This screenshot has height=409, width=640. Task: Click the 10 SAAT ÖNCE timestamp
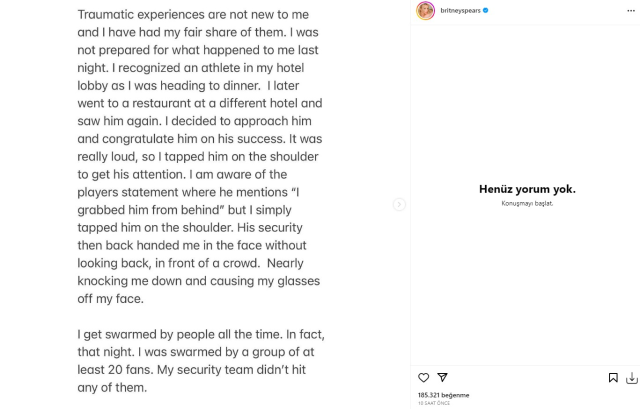[434, 403]
